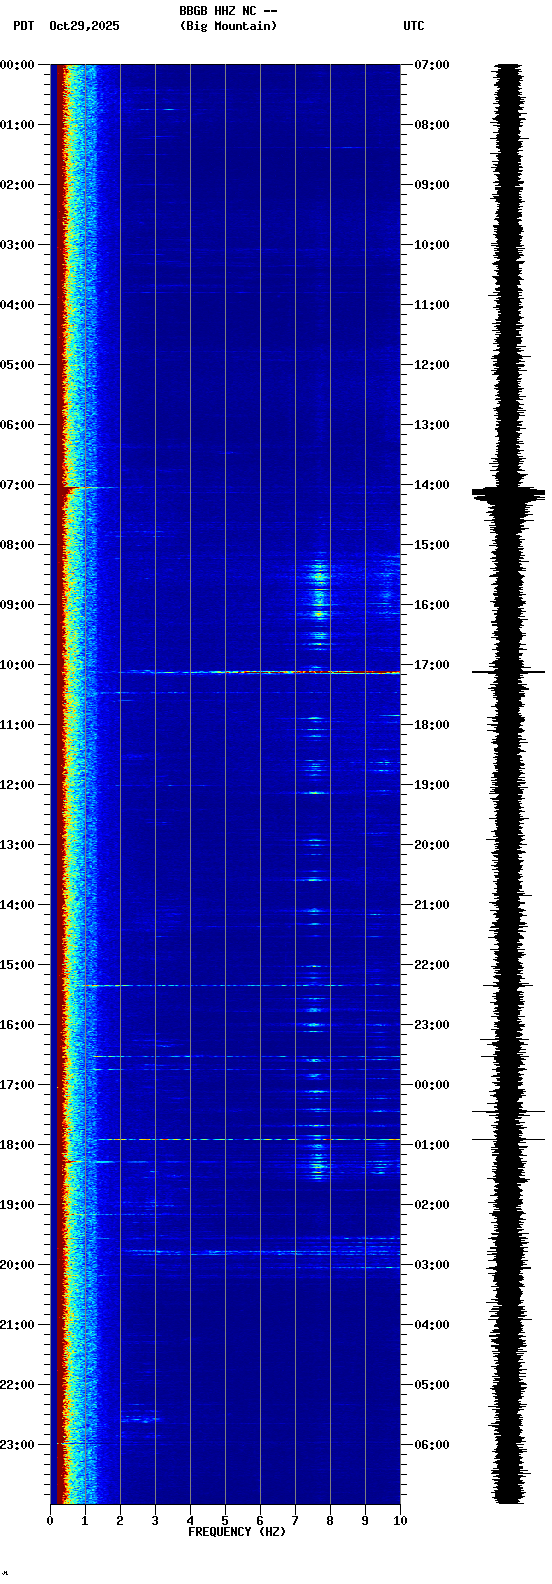Click the 07:00 PDT time label on left axis
Screen dimensions: 552x1584
pyautogui.click(x=17, y=485)
